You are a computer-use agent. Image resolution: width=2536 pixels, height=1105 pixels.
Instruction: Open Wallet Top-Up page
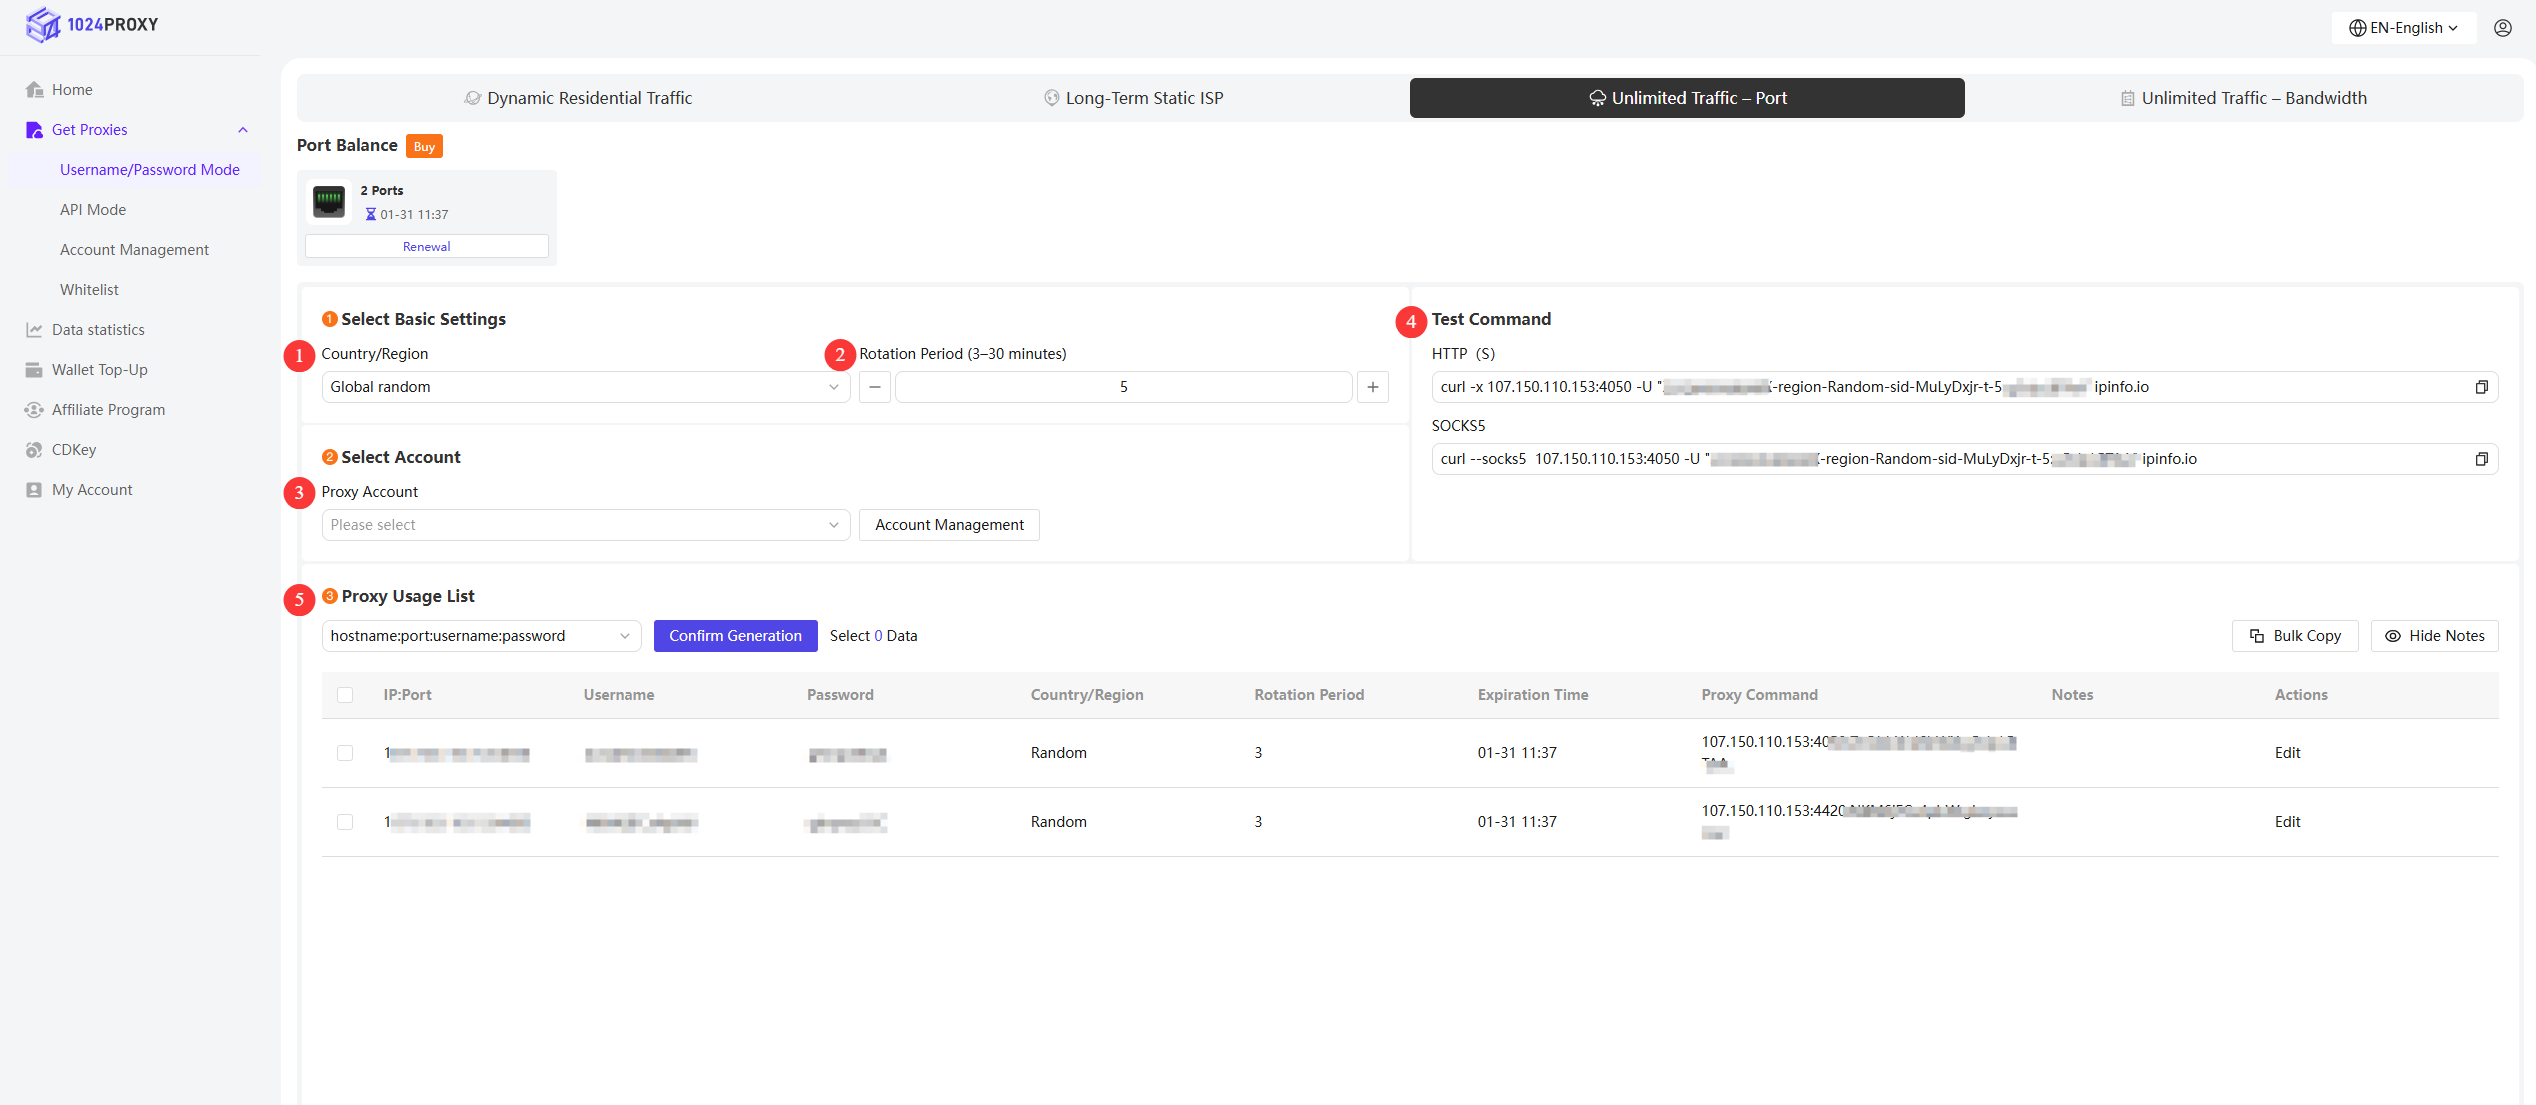[99, 370]
